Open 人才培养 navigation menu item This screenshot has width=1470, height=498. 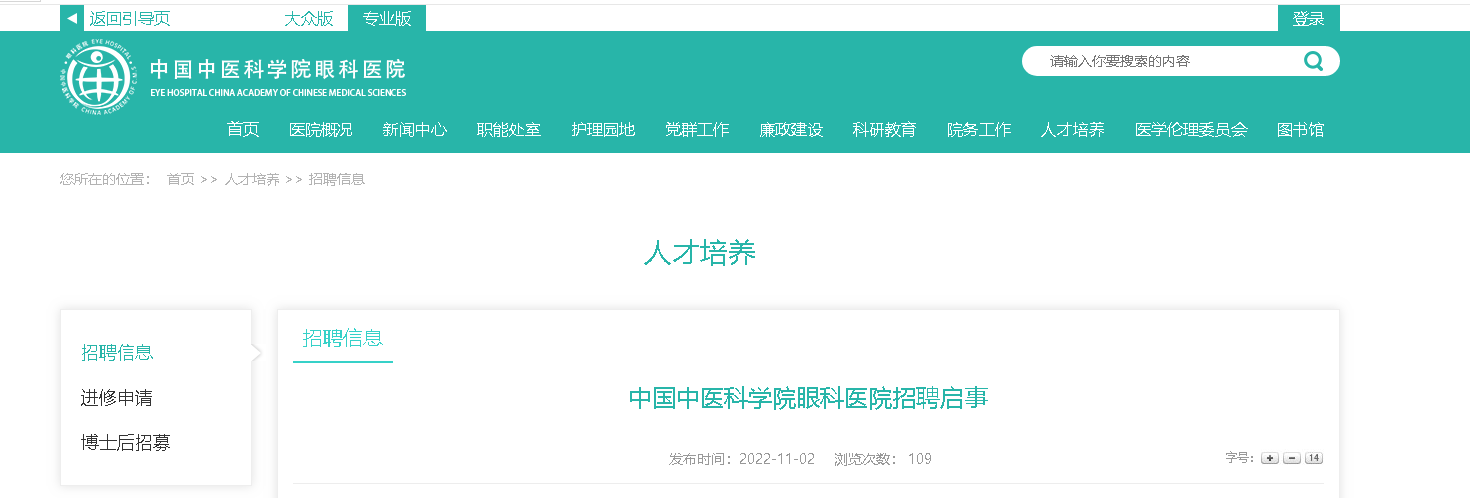(x=1073, y=130)
